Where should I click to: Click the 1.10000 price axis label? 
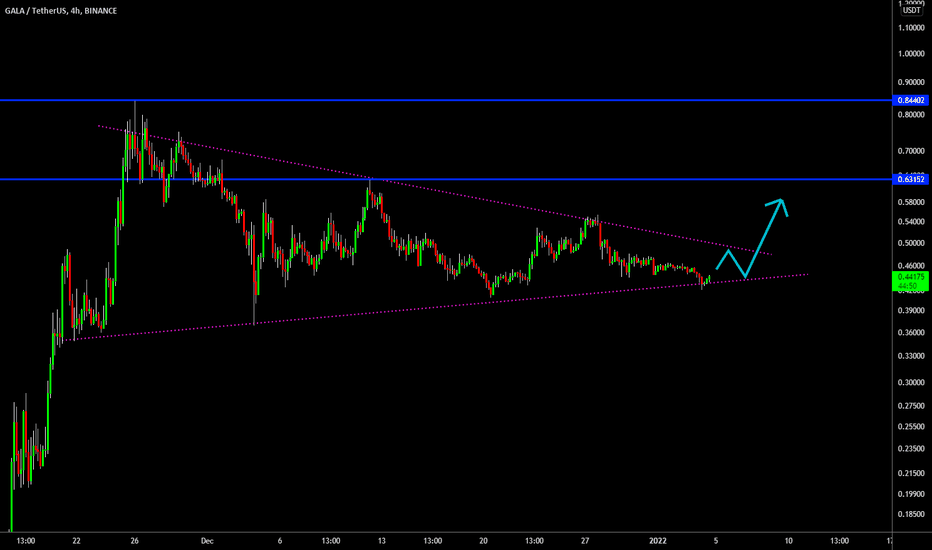(911, 28)
